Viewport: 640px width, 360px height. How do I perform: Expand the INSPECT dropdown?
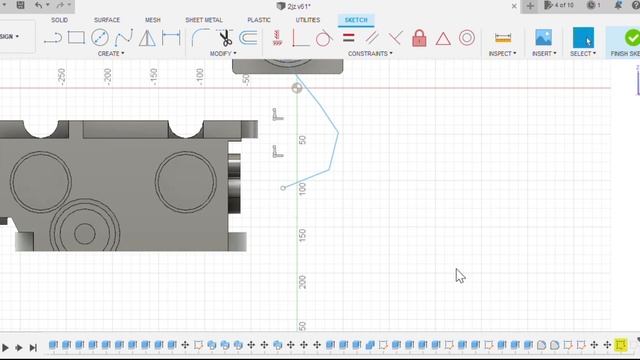(x=502, y=53)
